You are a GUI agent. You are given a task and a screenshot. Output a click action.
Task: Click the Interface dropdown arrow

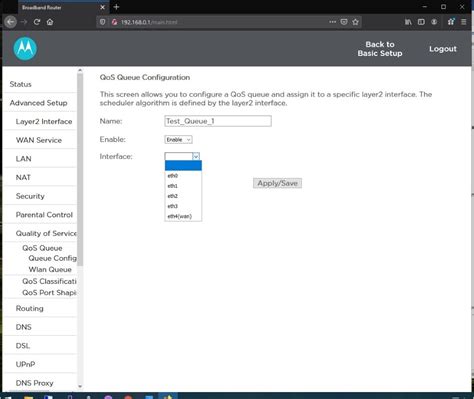[196, 156]
